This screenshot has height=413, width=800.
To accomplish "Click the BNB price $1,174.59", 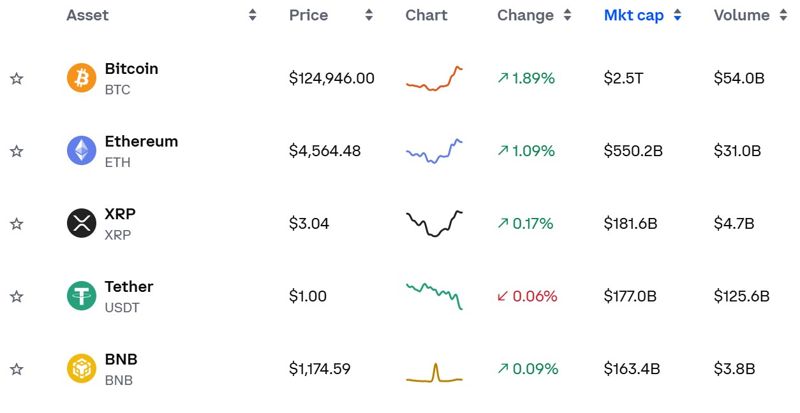I will click(x=319, y=369).
